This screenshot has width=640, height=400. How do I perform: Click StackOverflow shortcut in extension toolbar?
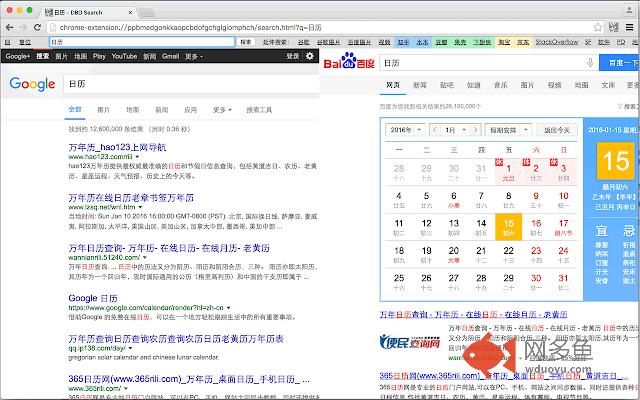click(557, 42)
